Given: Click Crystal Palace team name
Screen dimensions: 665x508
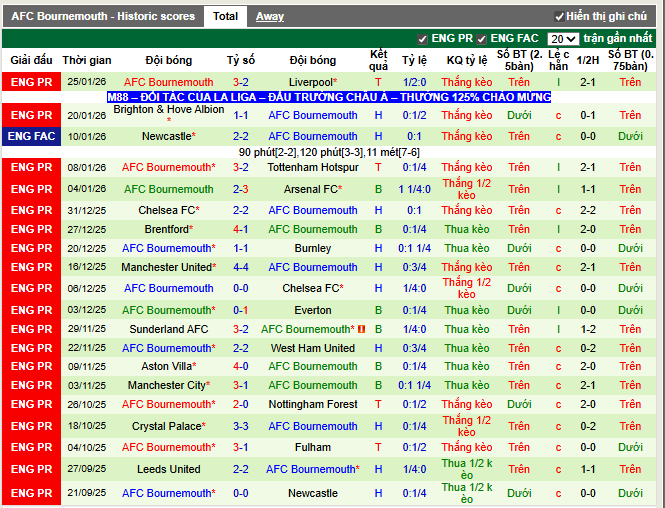Looking at the screenshot, I should (168, 426).
